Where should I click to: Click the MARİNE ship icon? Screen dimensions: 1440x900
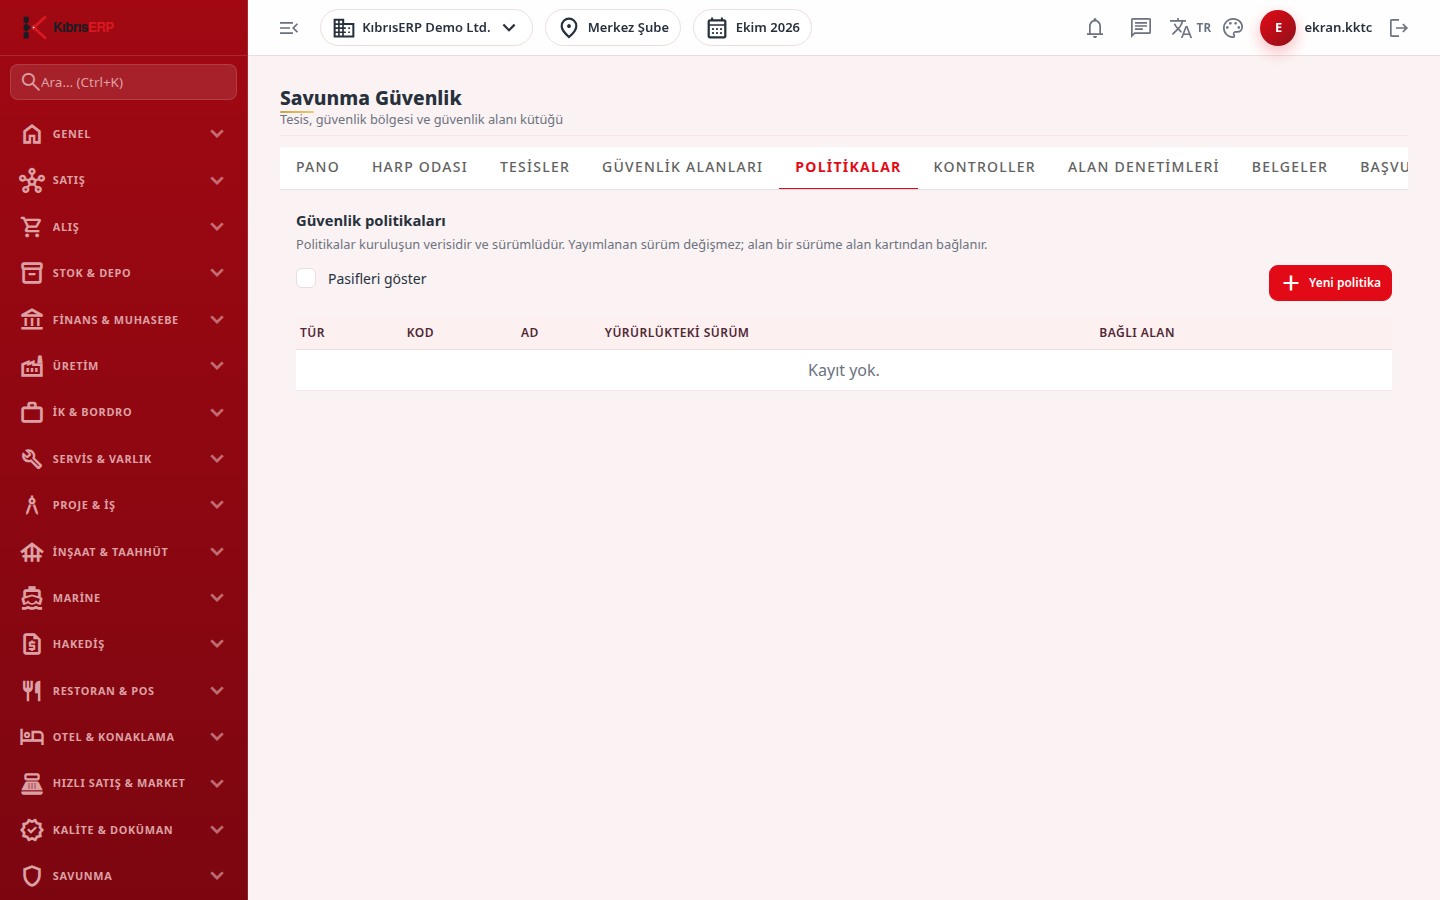(32, 598)
